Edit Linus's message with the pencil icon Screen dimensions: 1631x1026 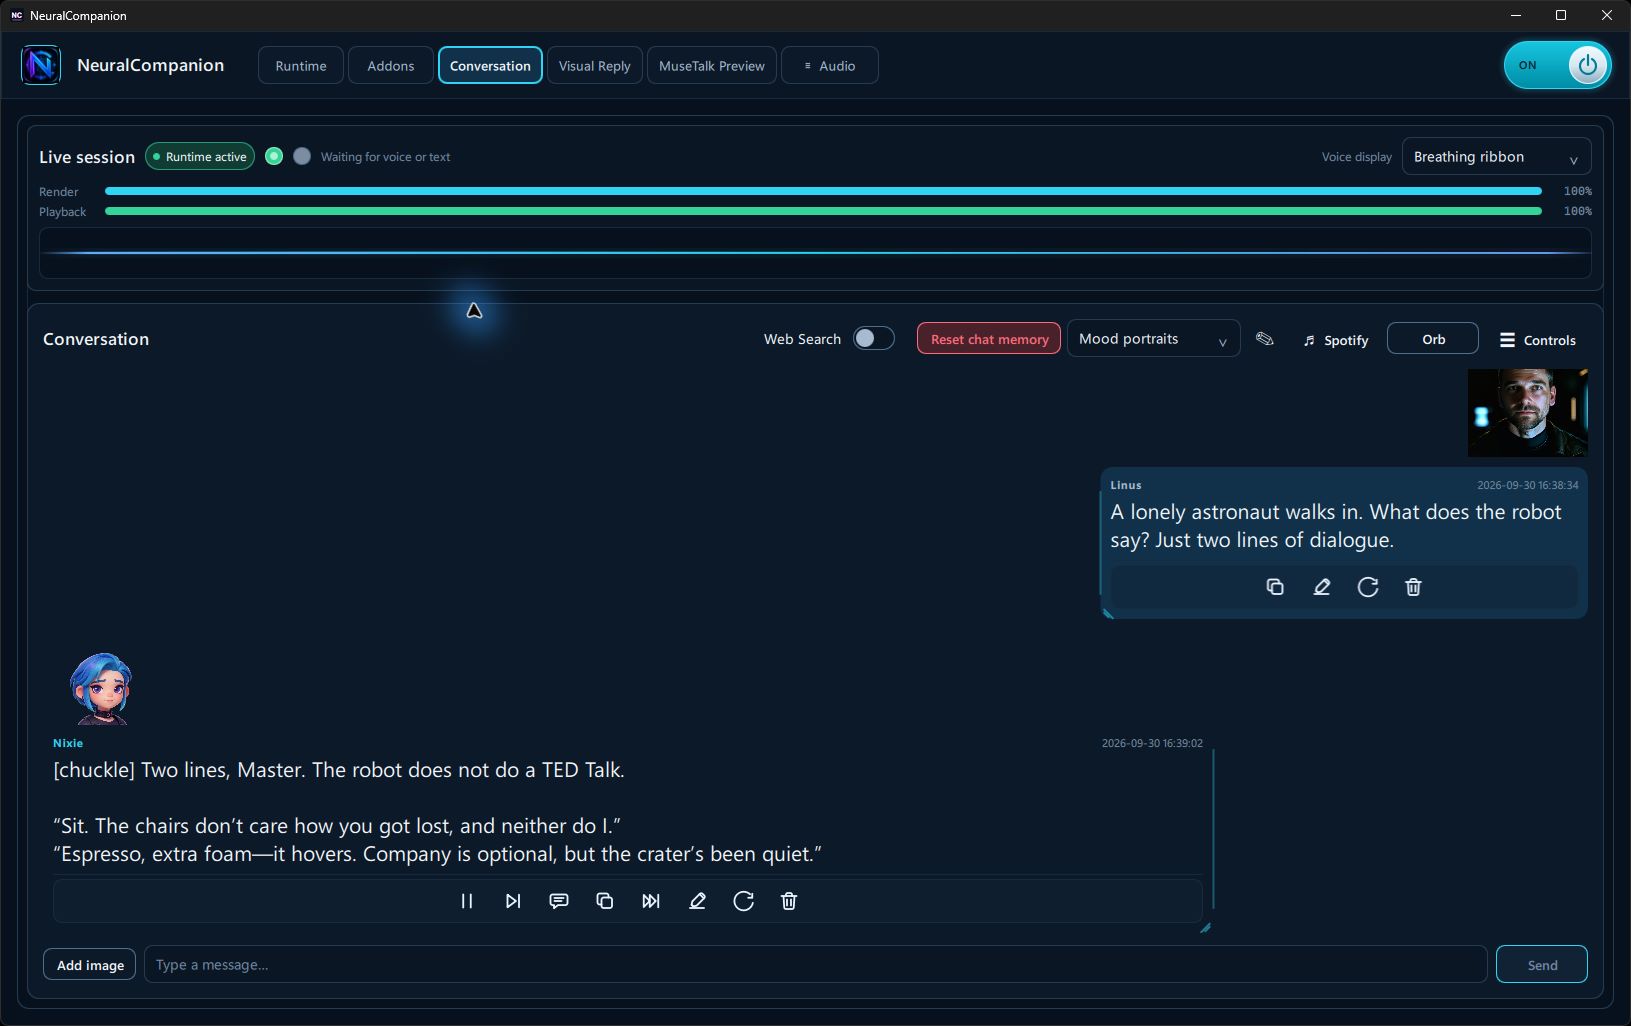pyautogui.click(x=1321, y=587)
